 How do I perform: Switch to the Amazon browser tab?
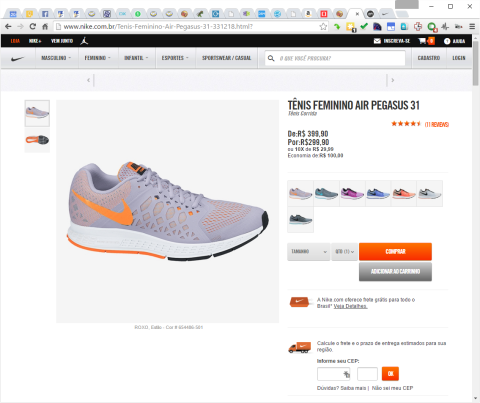308,14
